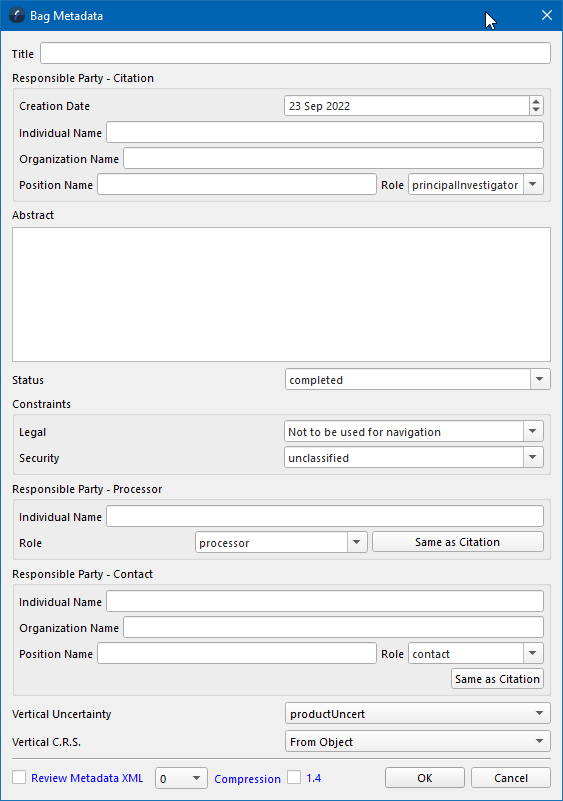Viewport: 563px width, 801px height.
Task: Focus the Title input field
Action: click(295, 54)
